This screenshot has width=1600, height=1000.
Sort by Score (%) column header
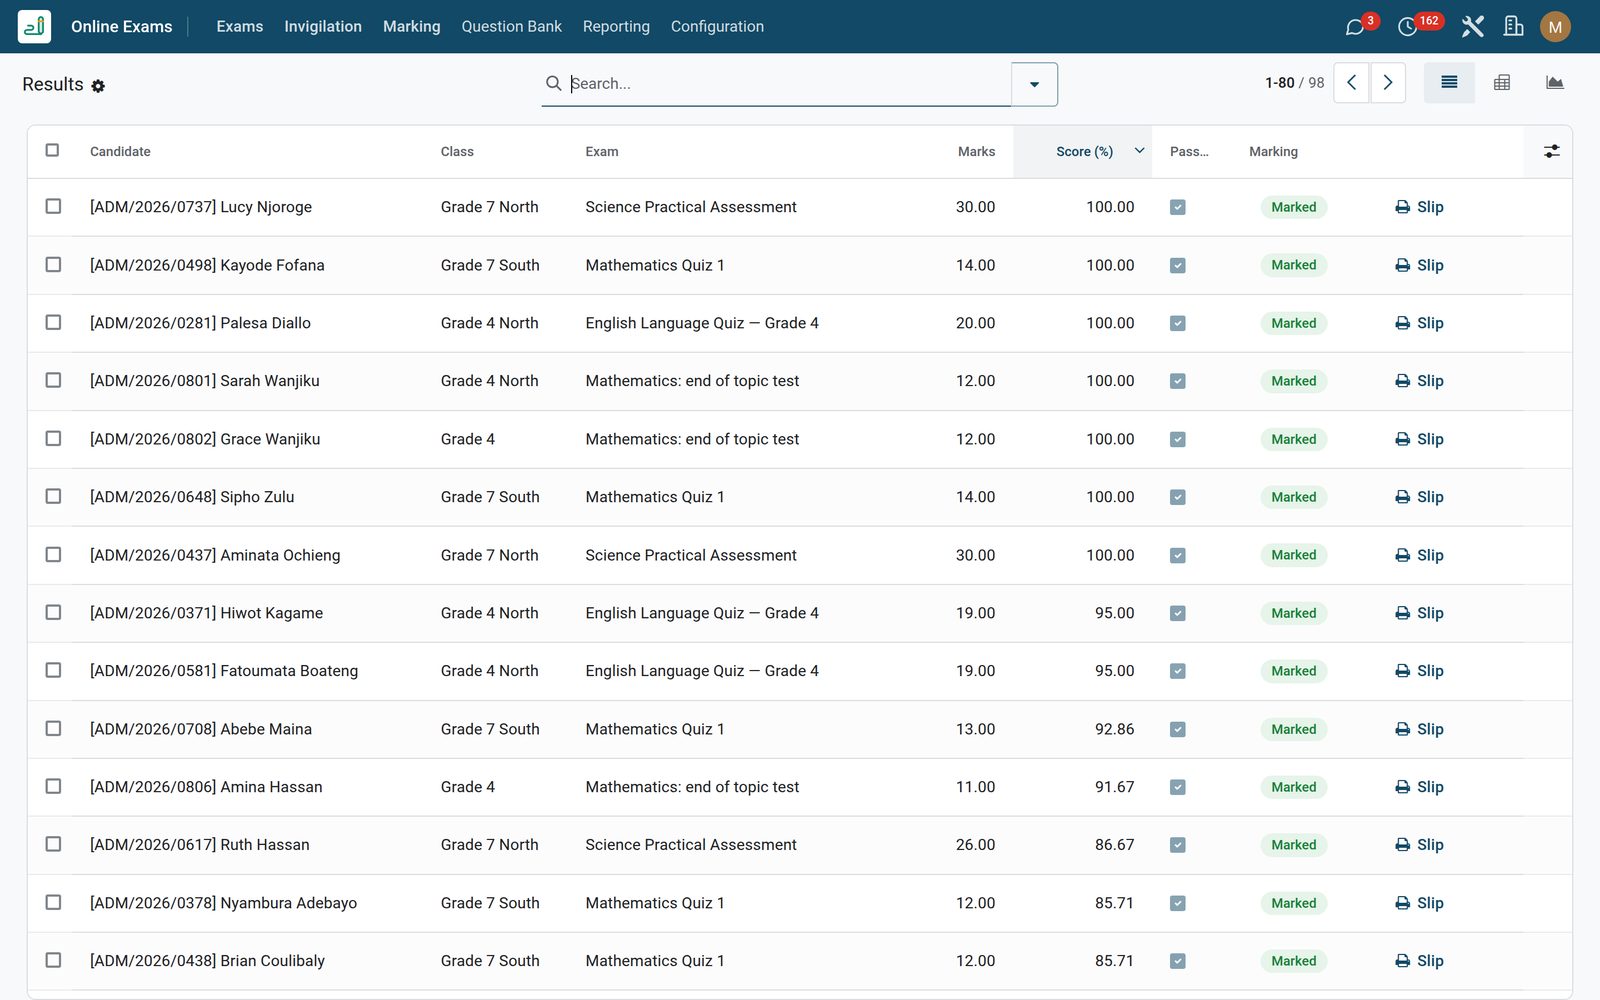(1083, 152)
